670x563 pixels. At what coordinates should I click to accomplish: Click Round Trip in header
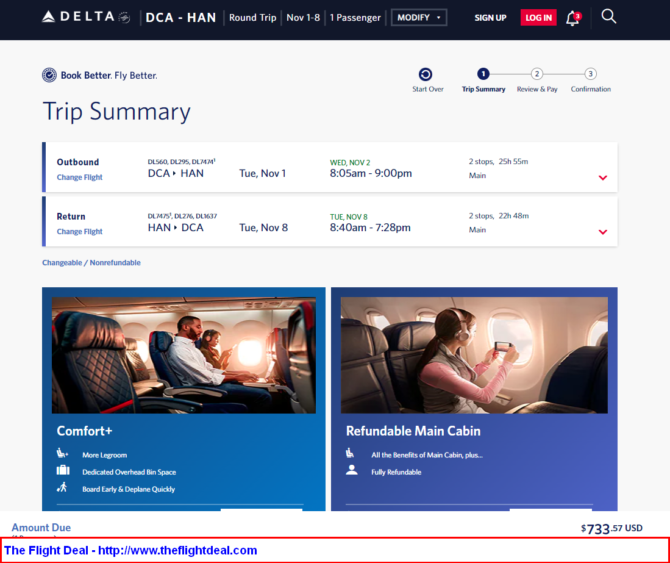click(253, 18)
